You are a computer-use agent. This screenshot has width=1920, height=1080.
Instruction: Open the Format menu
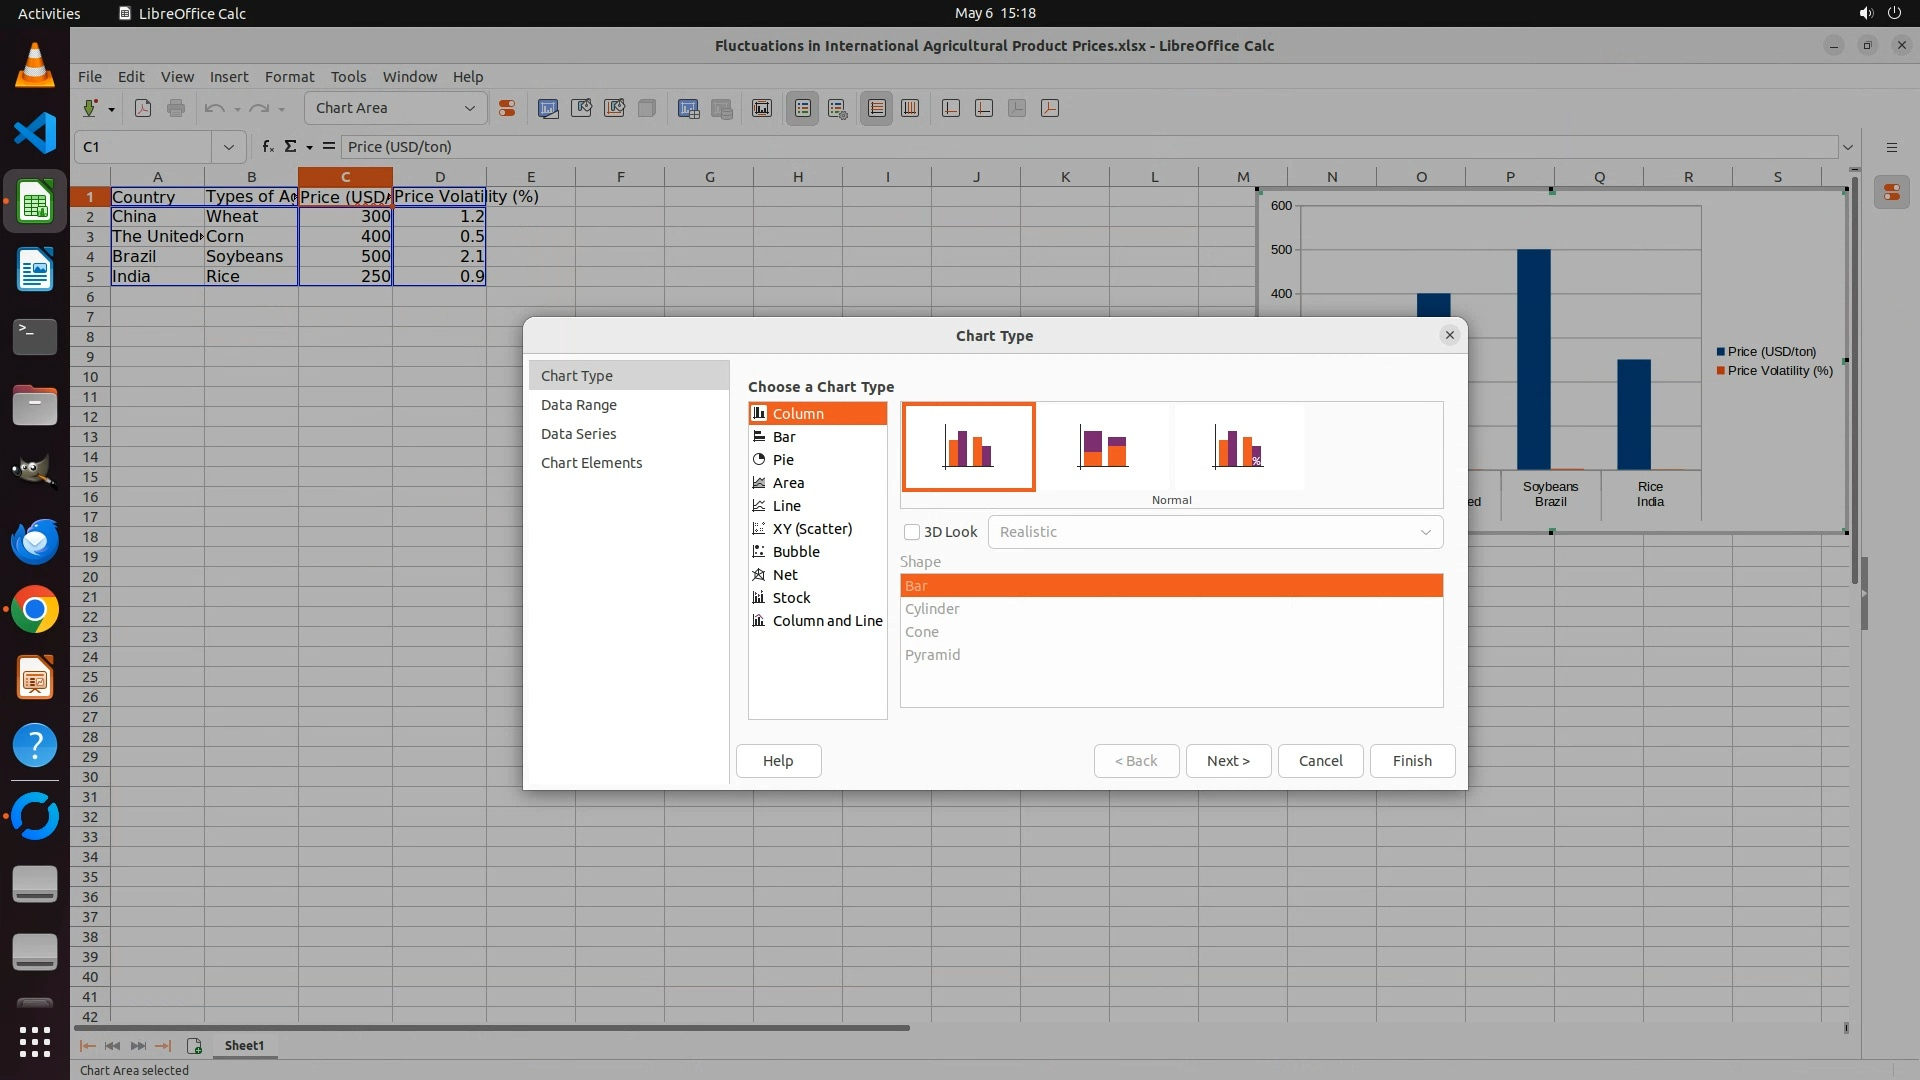[x=289, y=77]
